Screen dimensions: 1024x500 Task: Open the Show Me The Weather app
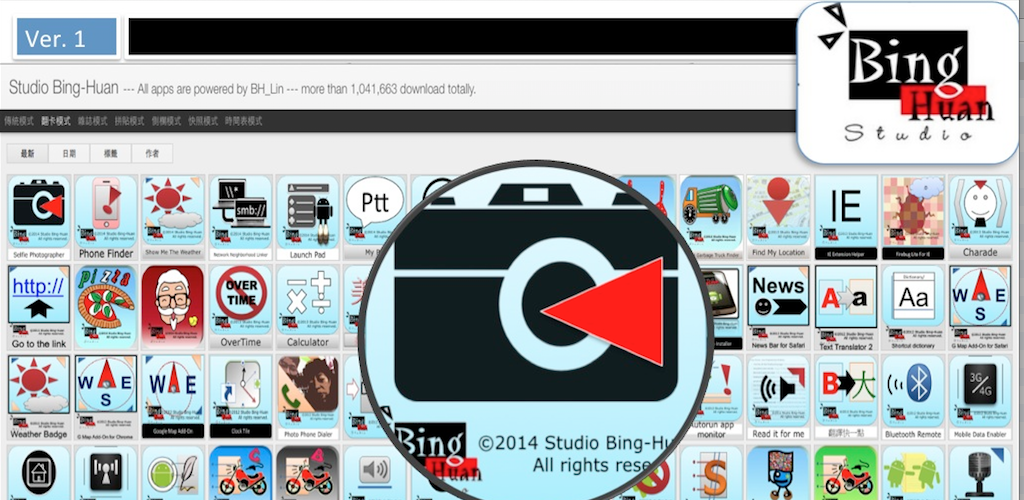[x=174, y=217]
